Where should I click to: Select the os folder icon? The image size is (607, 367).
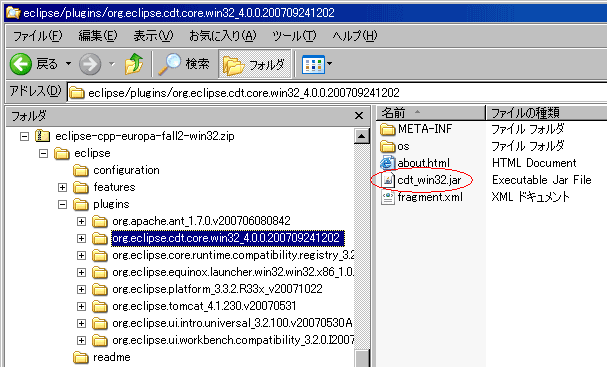[x=388, y=146]
